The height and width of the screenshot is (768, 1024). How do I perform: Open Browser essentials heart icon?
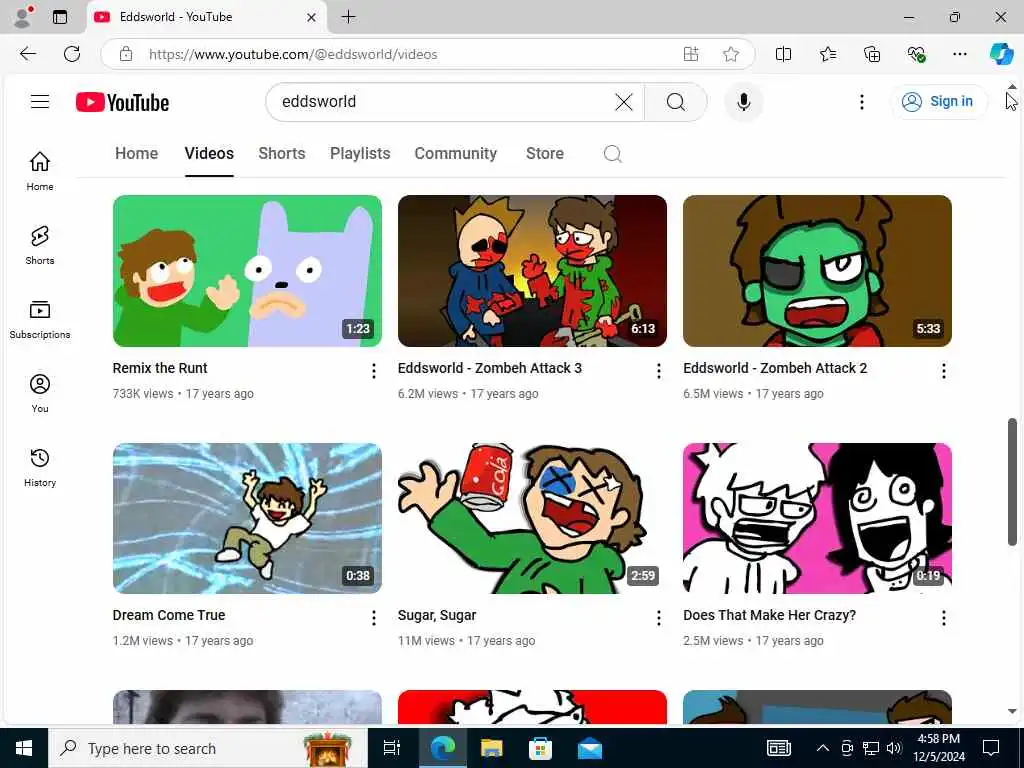click(916, 54)
